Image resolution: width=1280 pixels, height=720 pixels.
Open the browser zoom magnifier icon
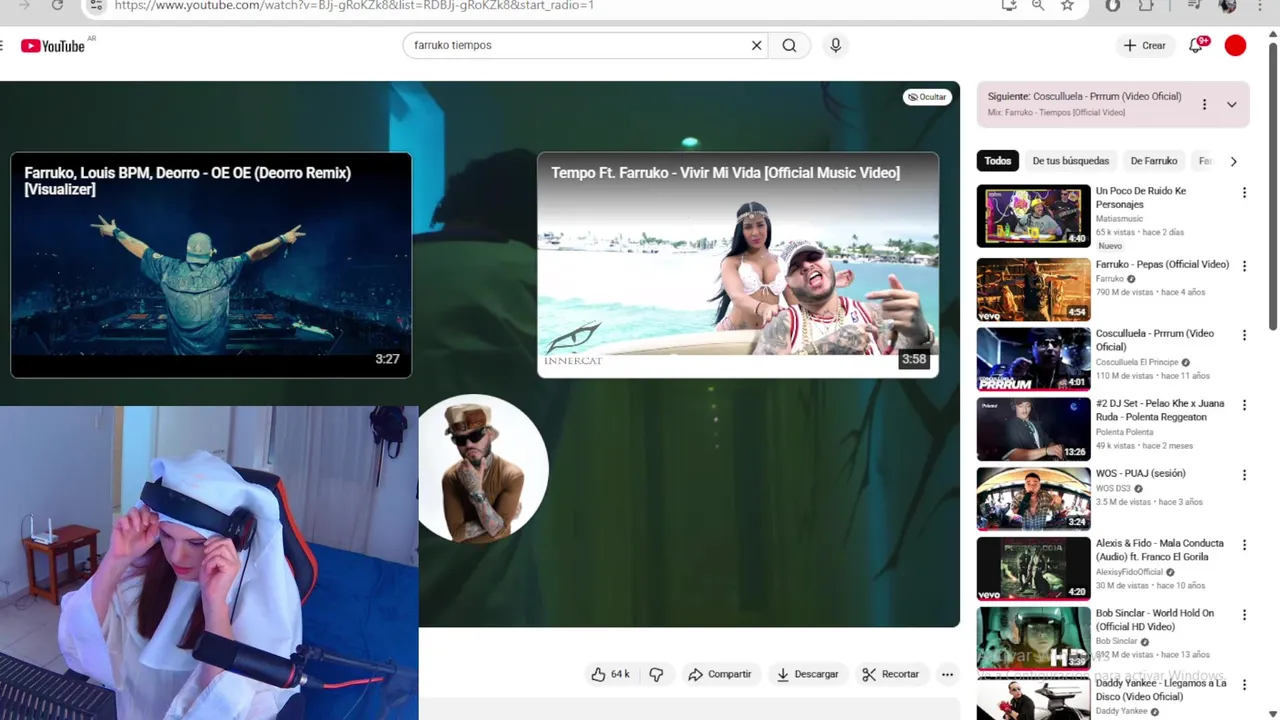pos(1038,5)
